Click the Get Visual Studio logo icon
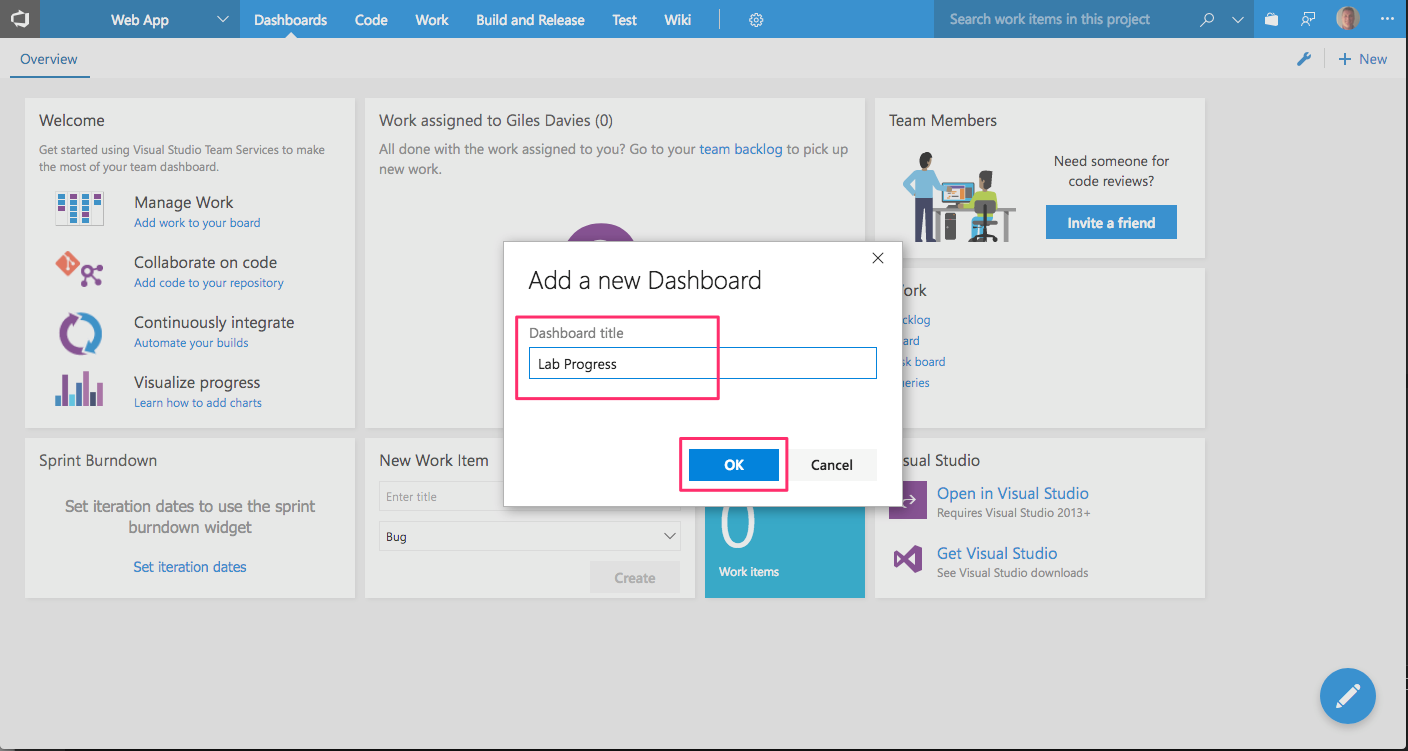Screen dimensions: 1408x751 pyautogui.click(x=907, y=559)
